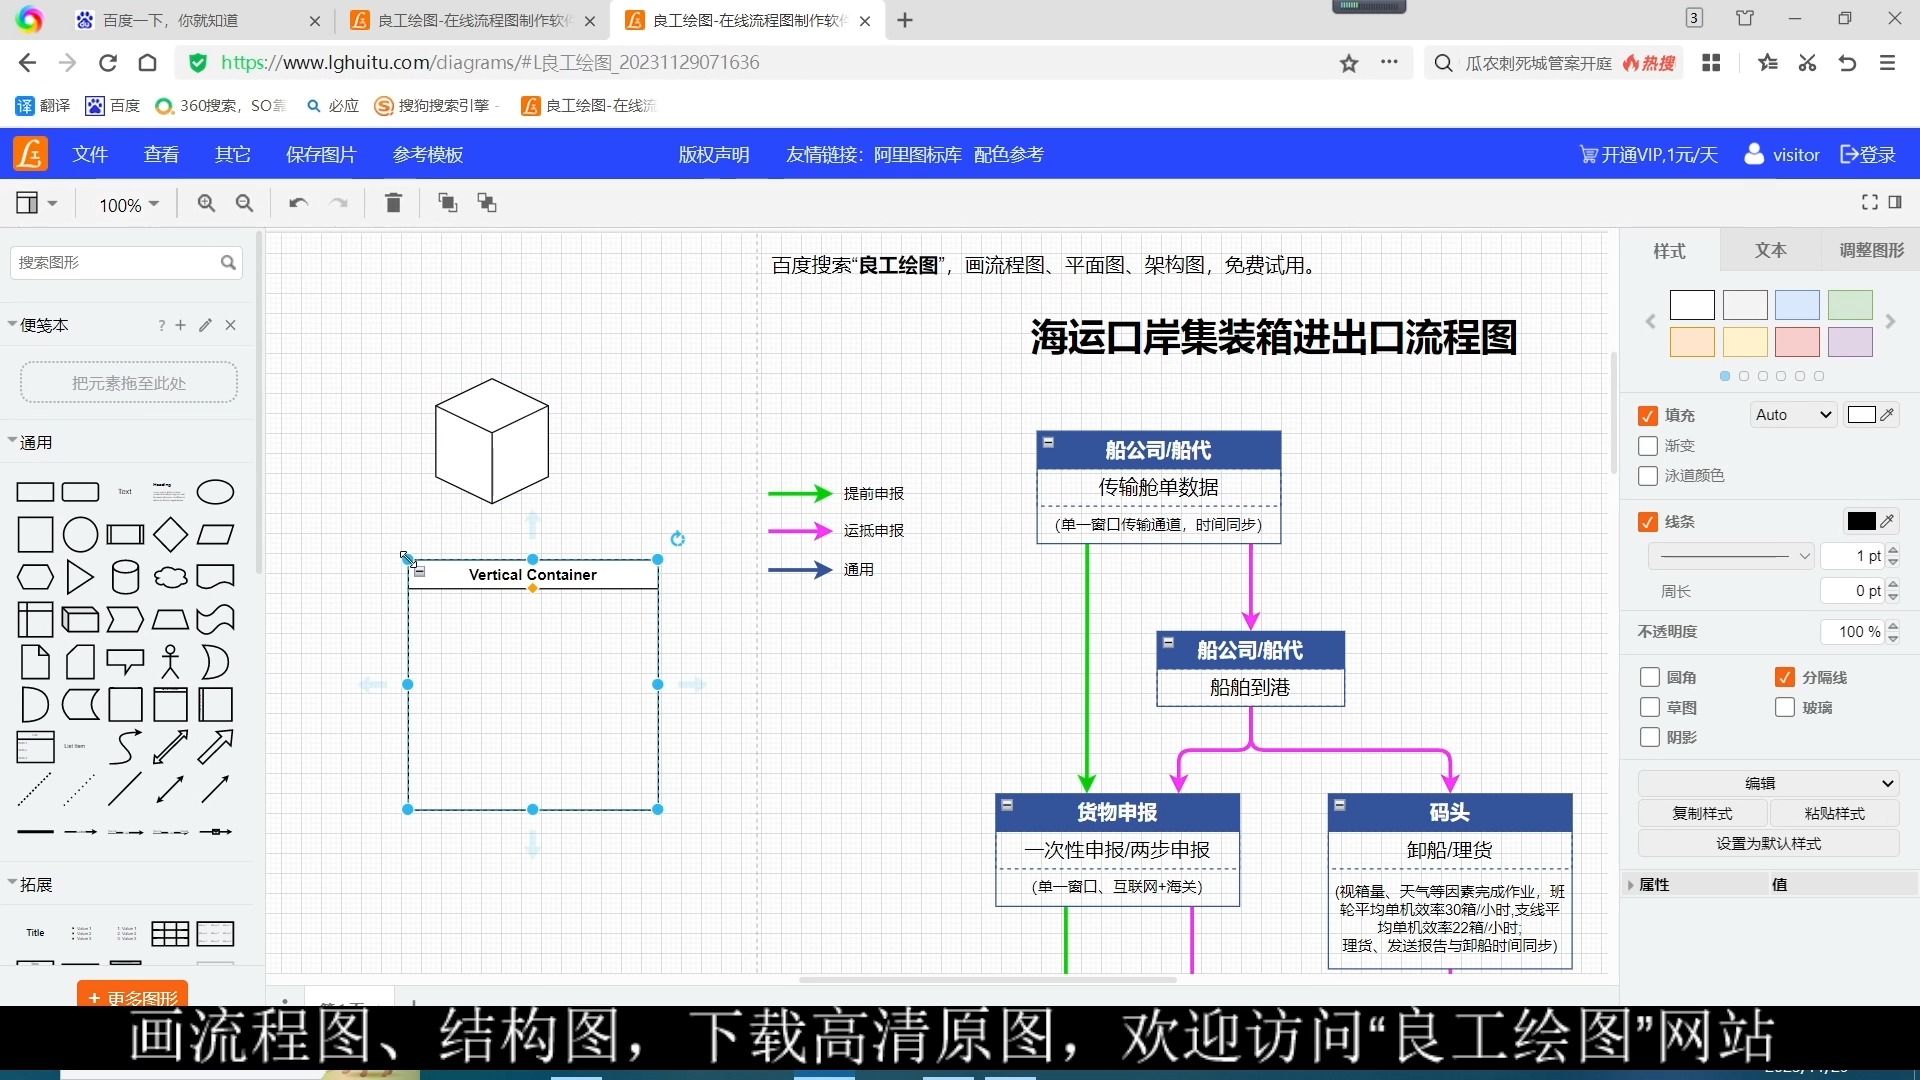
Task: Click the trash delete icon
Action: 393,204
